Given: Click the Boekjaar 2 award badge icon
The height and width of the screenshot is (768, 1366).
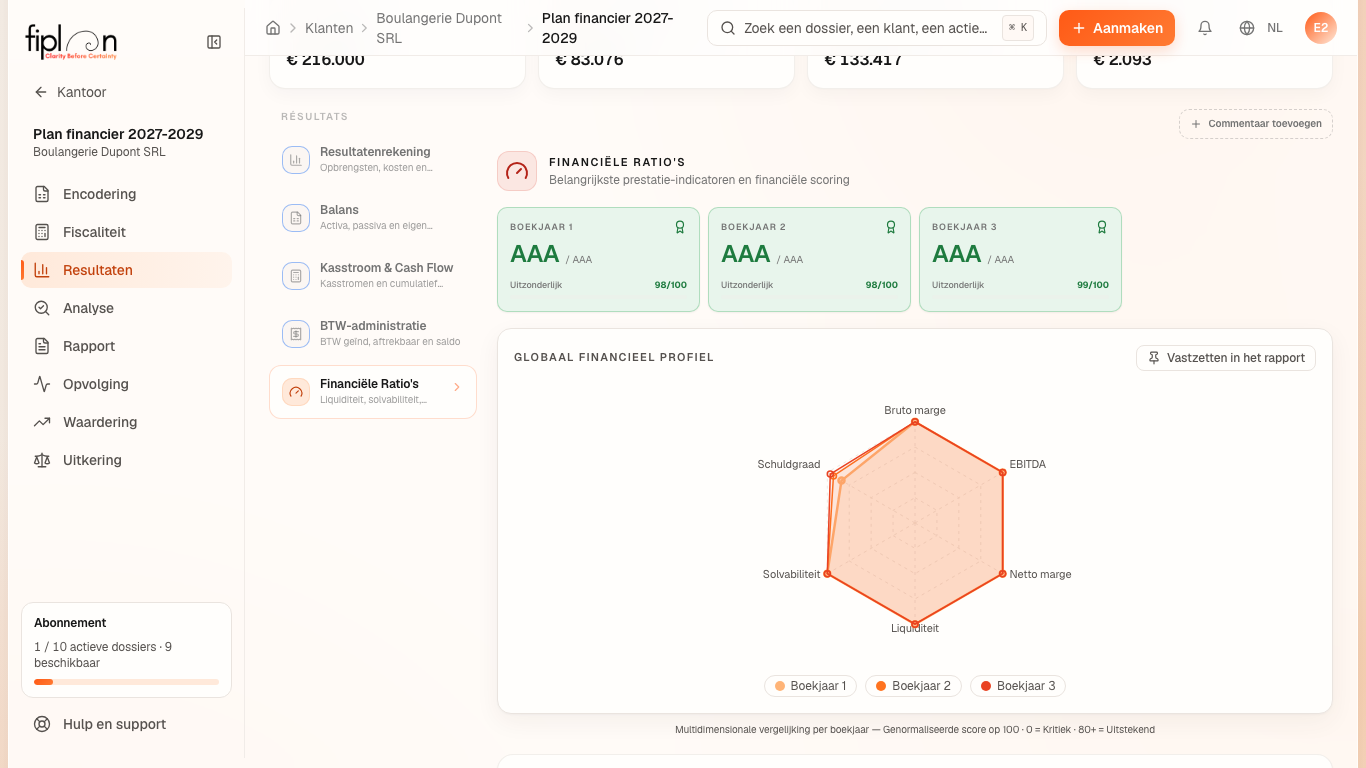Looking at the screenshot, I should tap(891, 227).
